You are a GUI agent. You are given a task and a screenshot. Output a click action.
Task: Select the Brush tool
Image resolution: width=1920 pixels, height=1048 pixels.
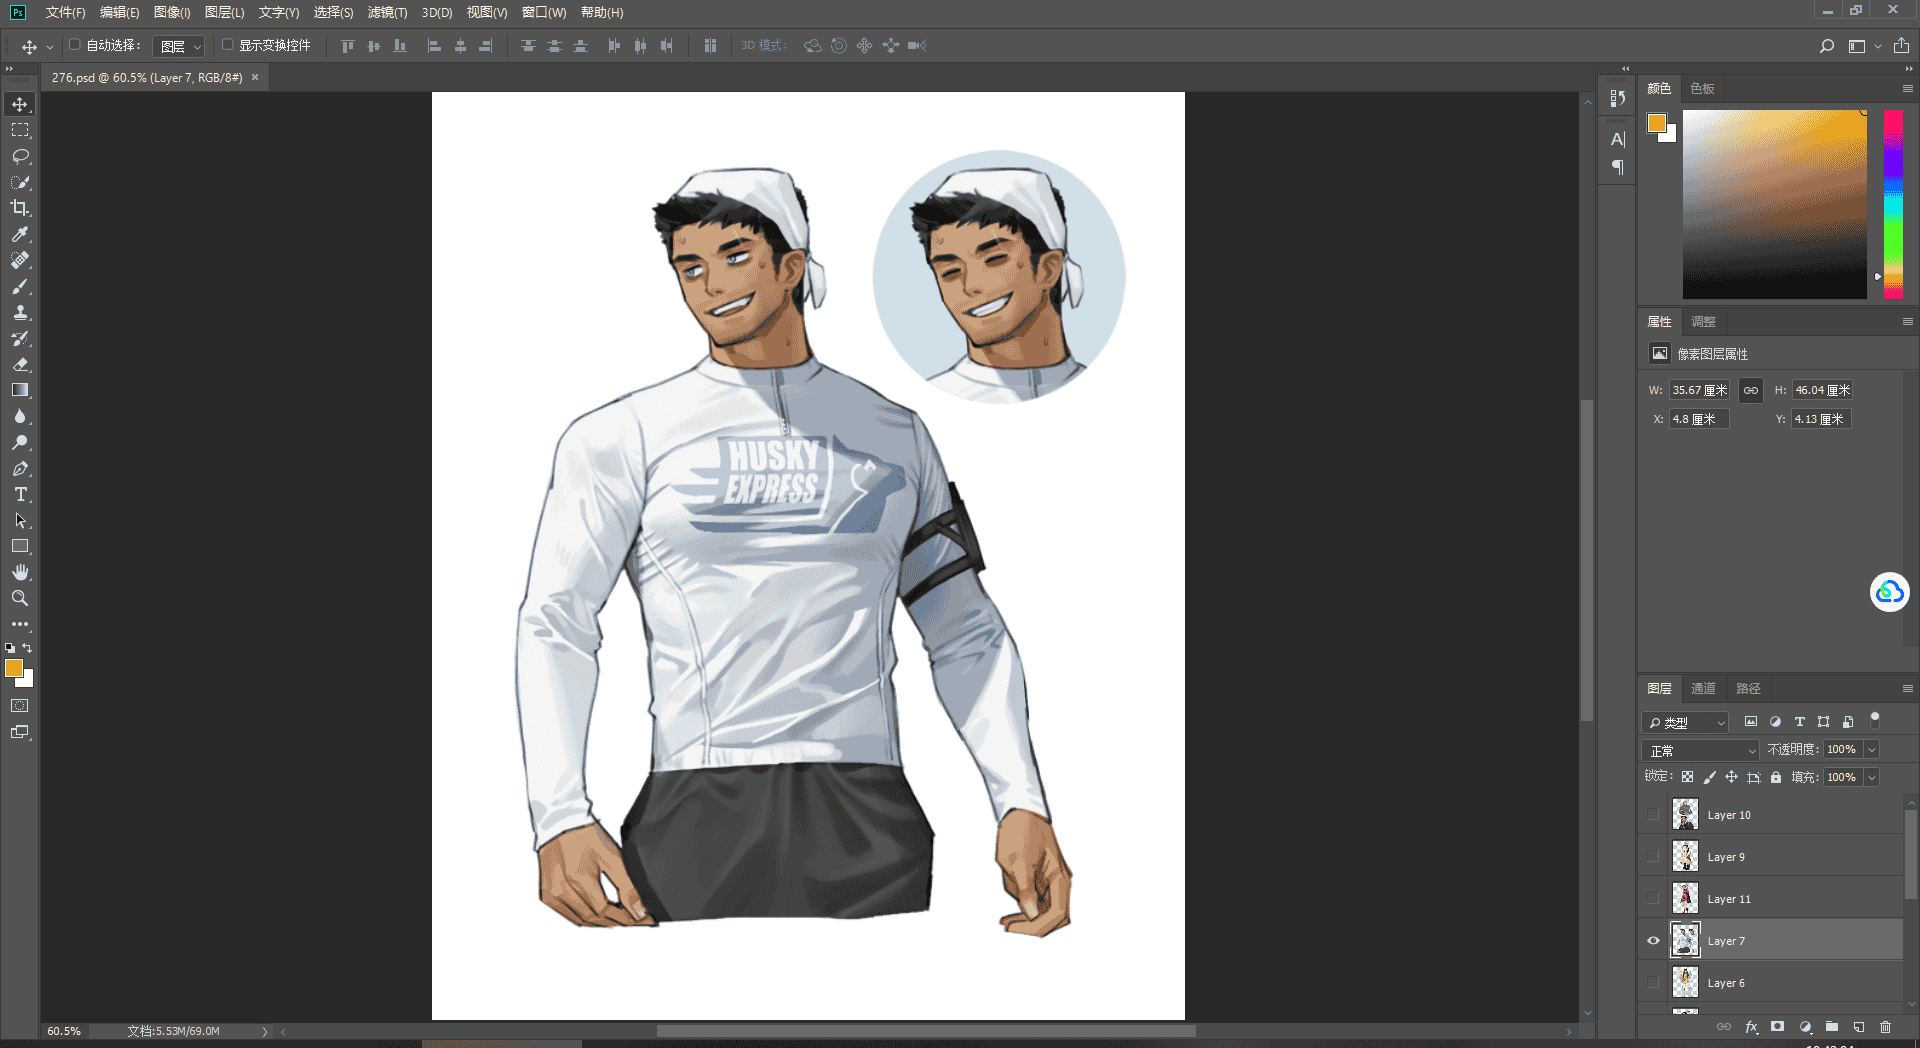click(x=20, y=286)
